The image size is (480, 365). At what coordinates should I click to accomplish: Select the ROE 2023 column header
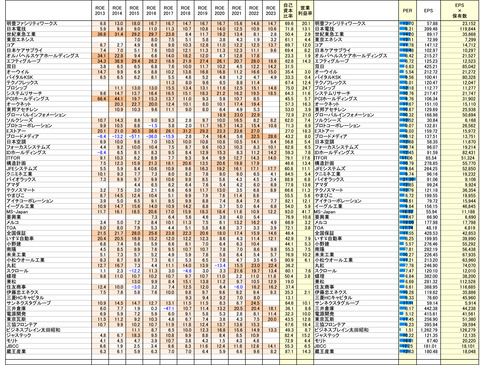tap(271, 10)
